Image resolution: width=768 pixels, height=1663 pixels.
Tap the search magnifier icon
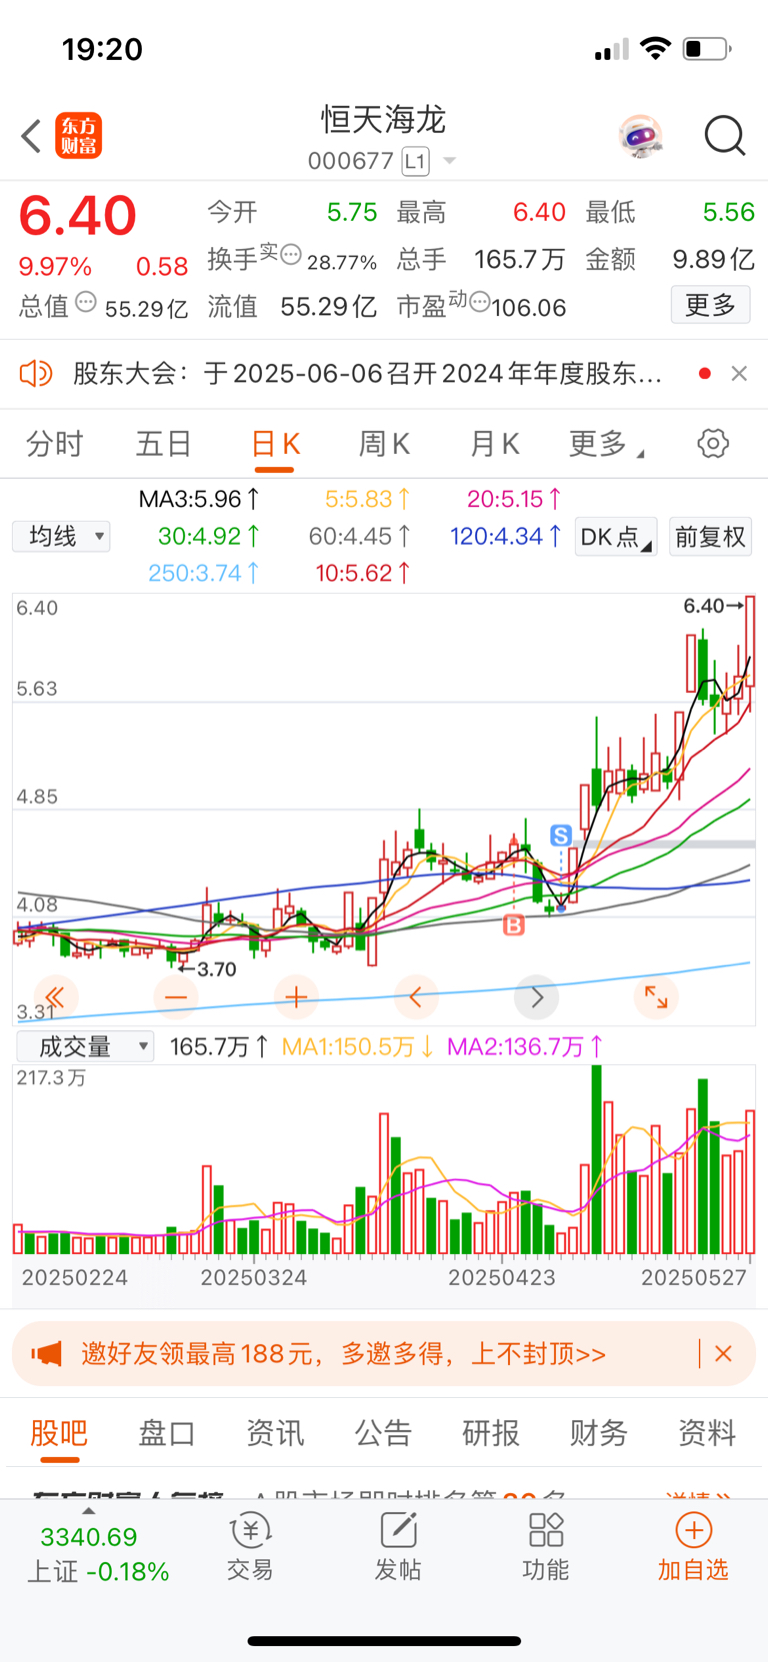tap(725, 136)
